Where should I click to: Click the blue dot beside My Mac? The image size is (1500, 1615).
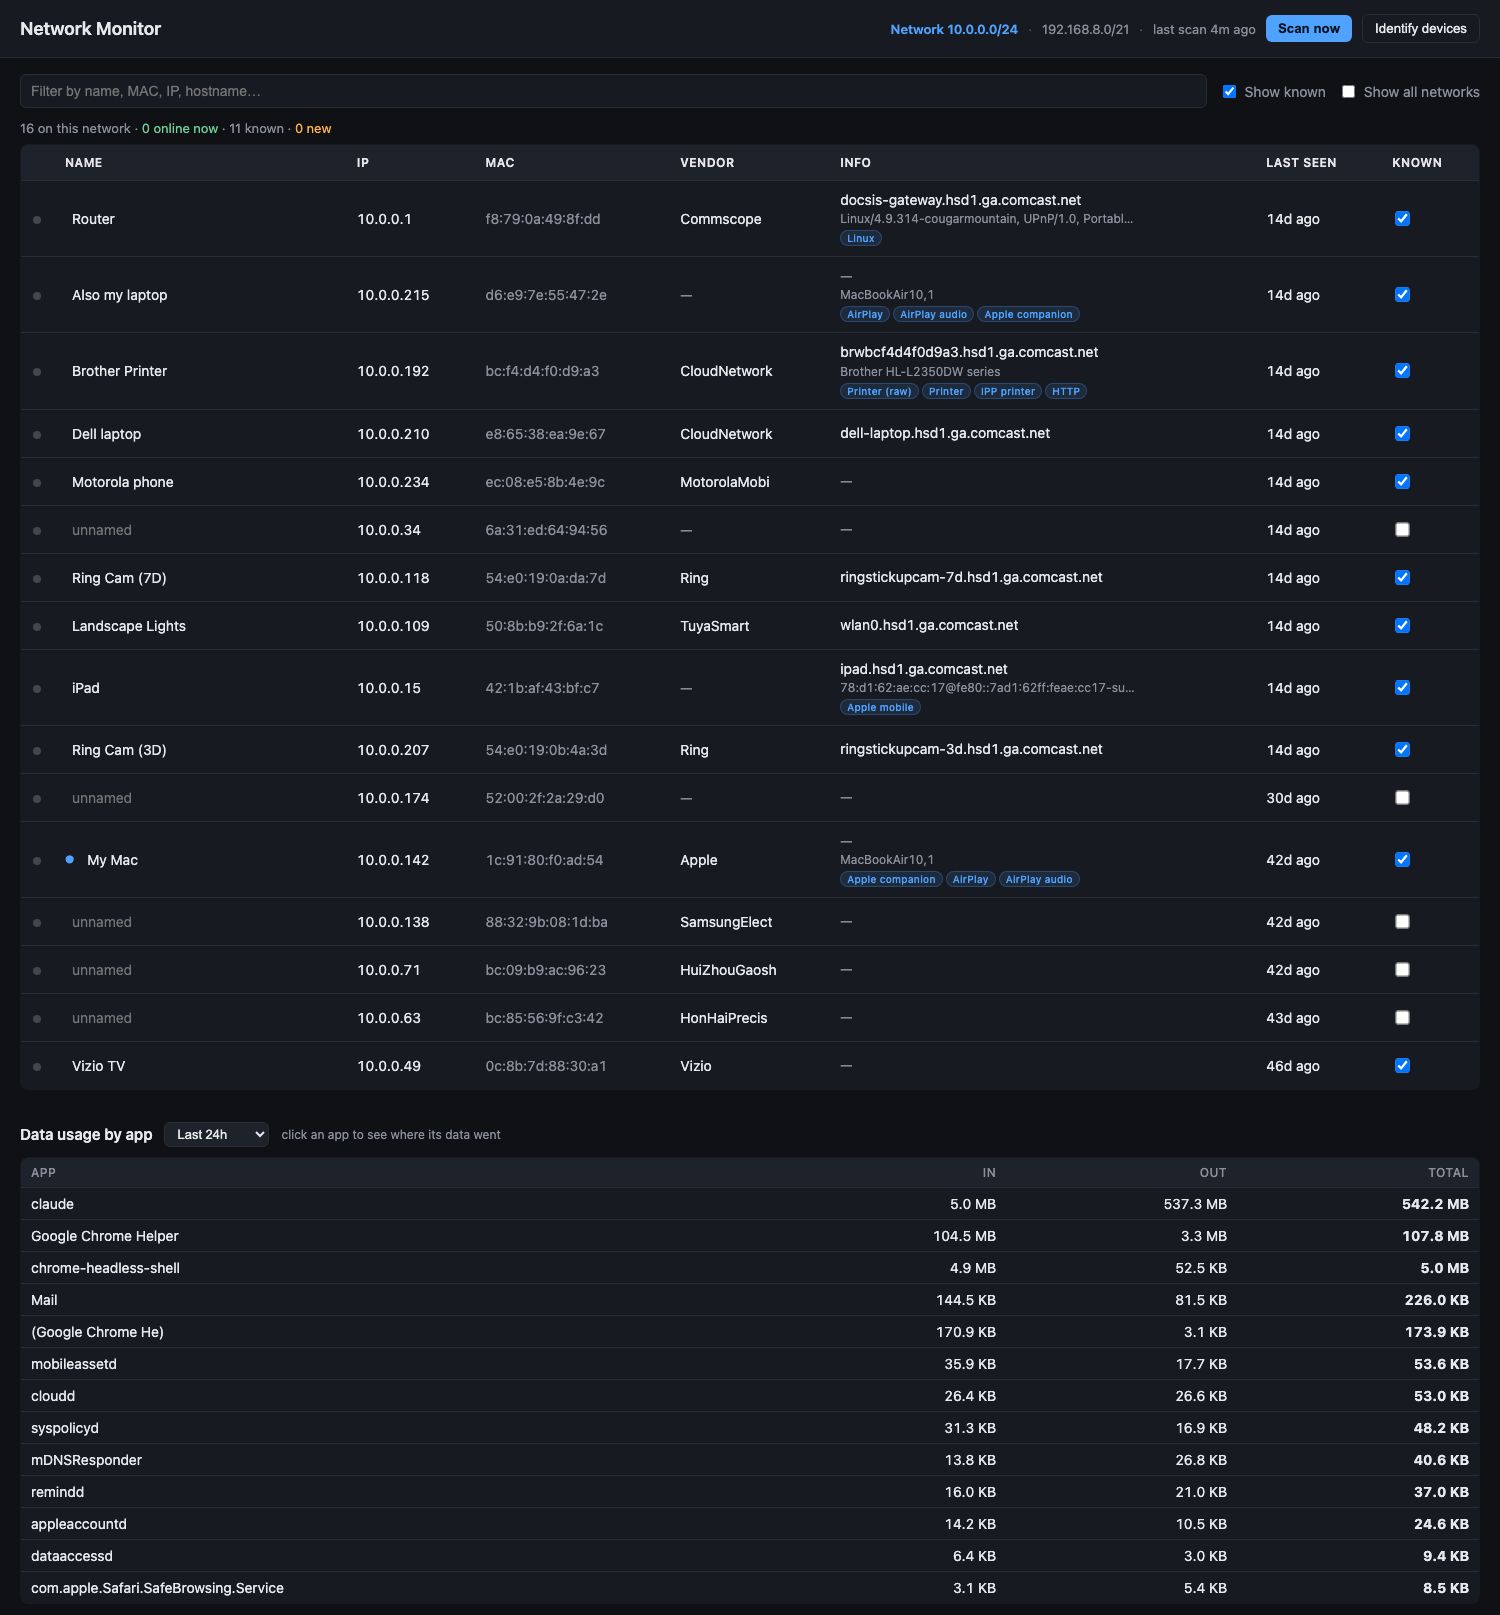(x=69, y=859)
